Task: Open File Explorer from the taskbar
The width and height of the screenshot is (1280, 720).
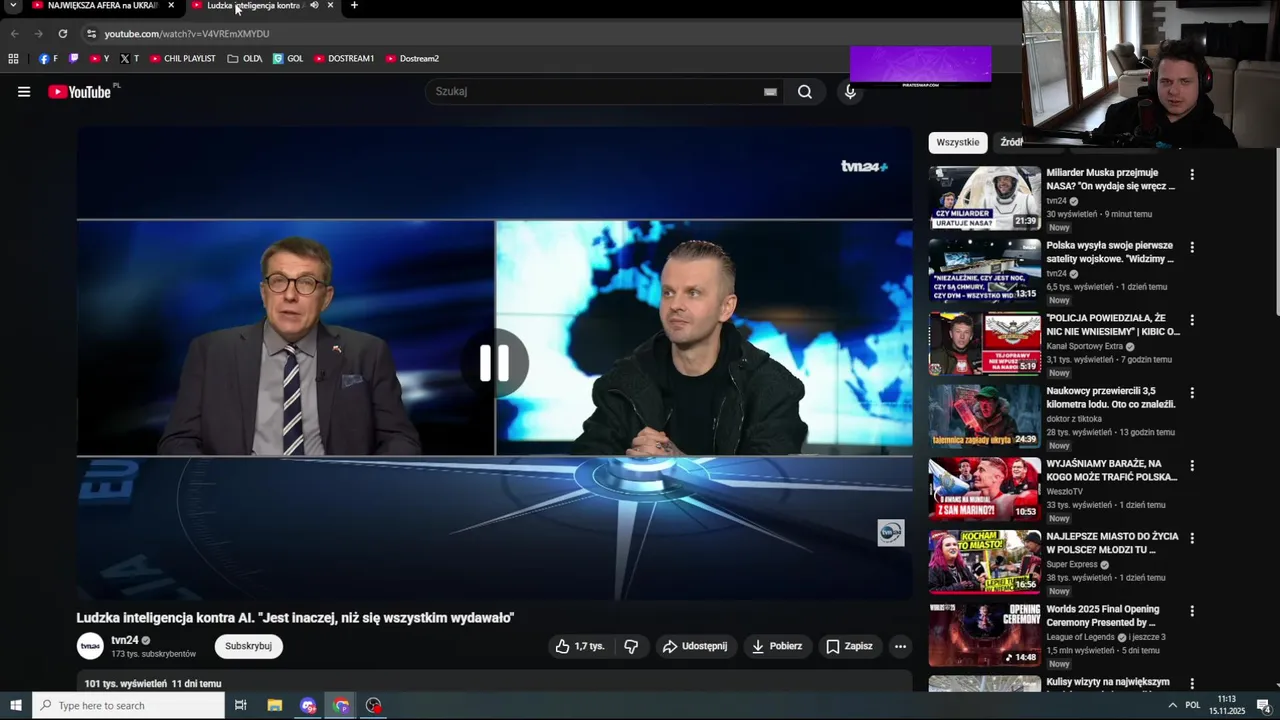Action: click(275, 706)
